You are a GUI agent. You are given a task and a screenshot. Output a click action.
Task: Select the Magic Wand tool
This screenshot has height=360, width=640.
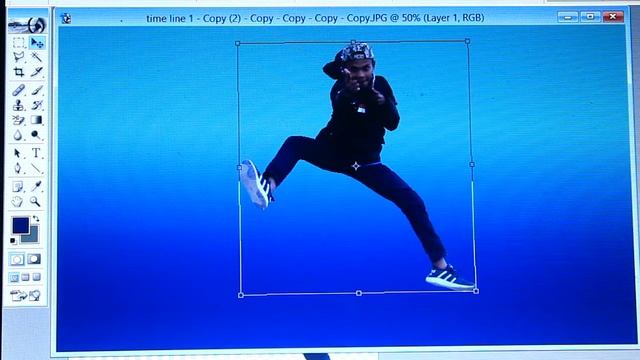click(37, 57)
